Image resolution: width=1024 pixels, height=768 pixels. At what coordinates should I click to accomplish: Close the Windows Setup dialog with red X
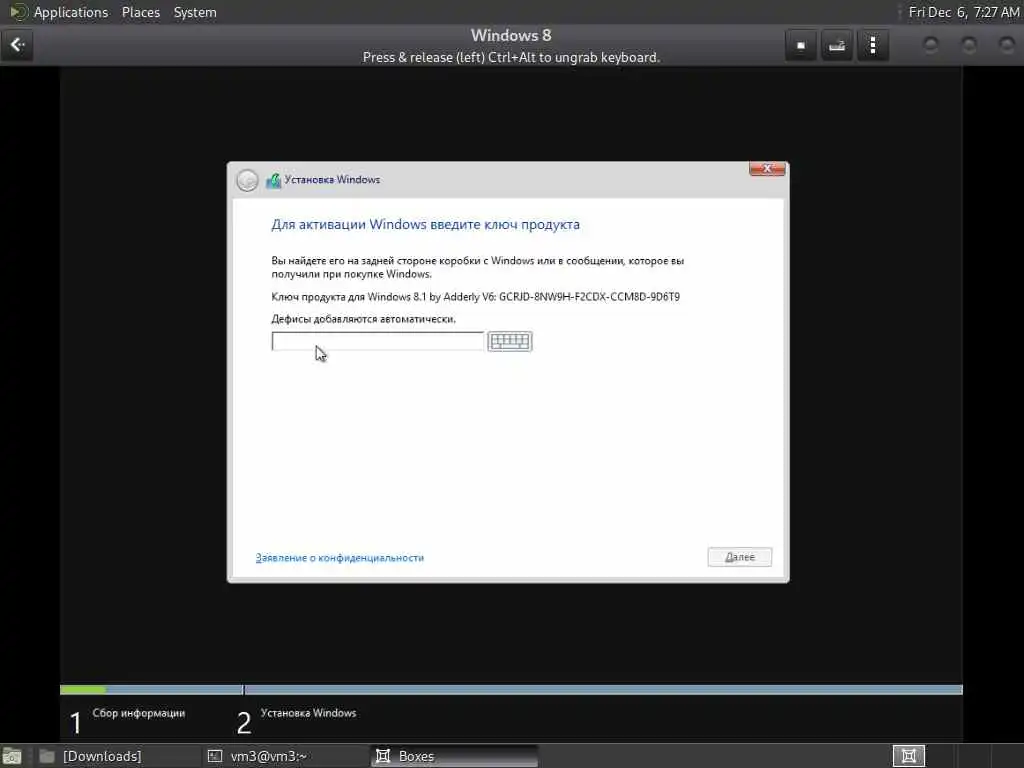pyautogui.click(x=767, y=169)
